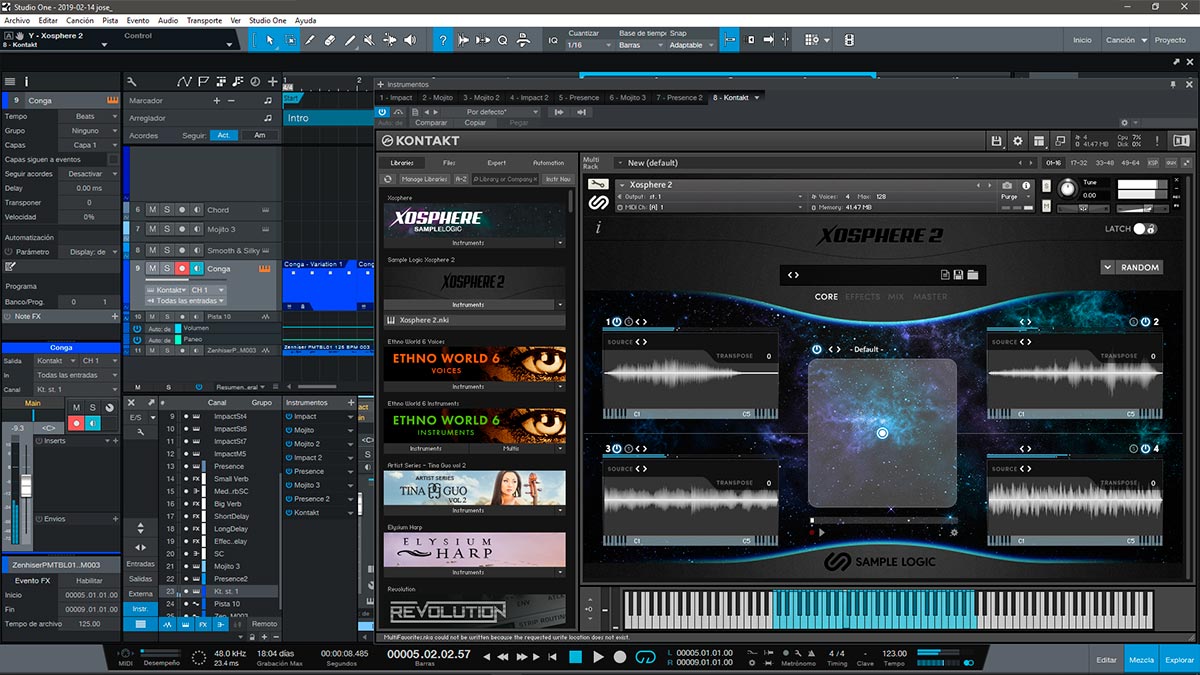
Task: Open the Archivo menu
Action: tap(17, 20)
